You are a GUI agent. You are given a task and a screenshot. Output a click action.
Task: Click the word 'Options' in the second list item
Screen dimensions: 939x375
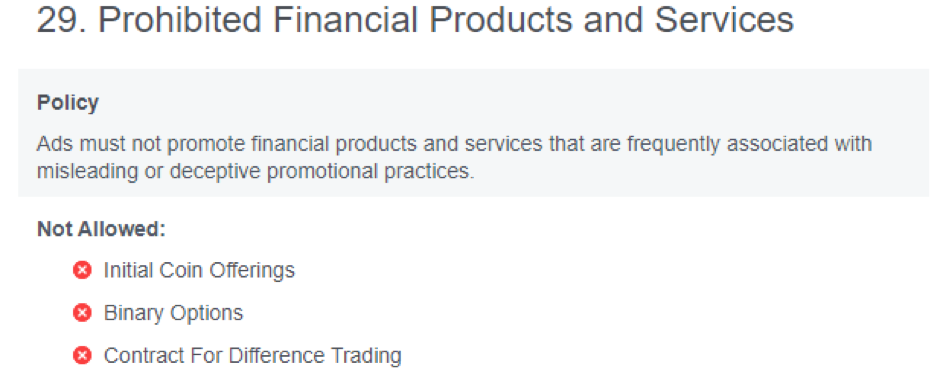[x=207, y=313]
